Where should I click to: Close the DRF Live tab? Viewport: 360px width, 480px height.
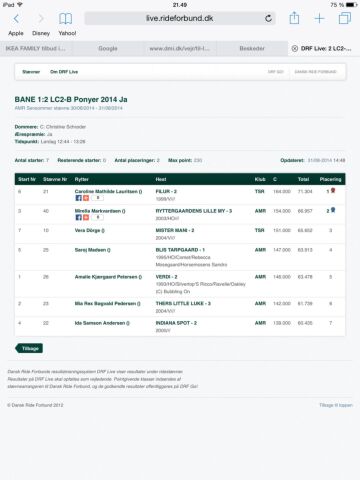click(x=295, y=48)
